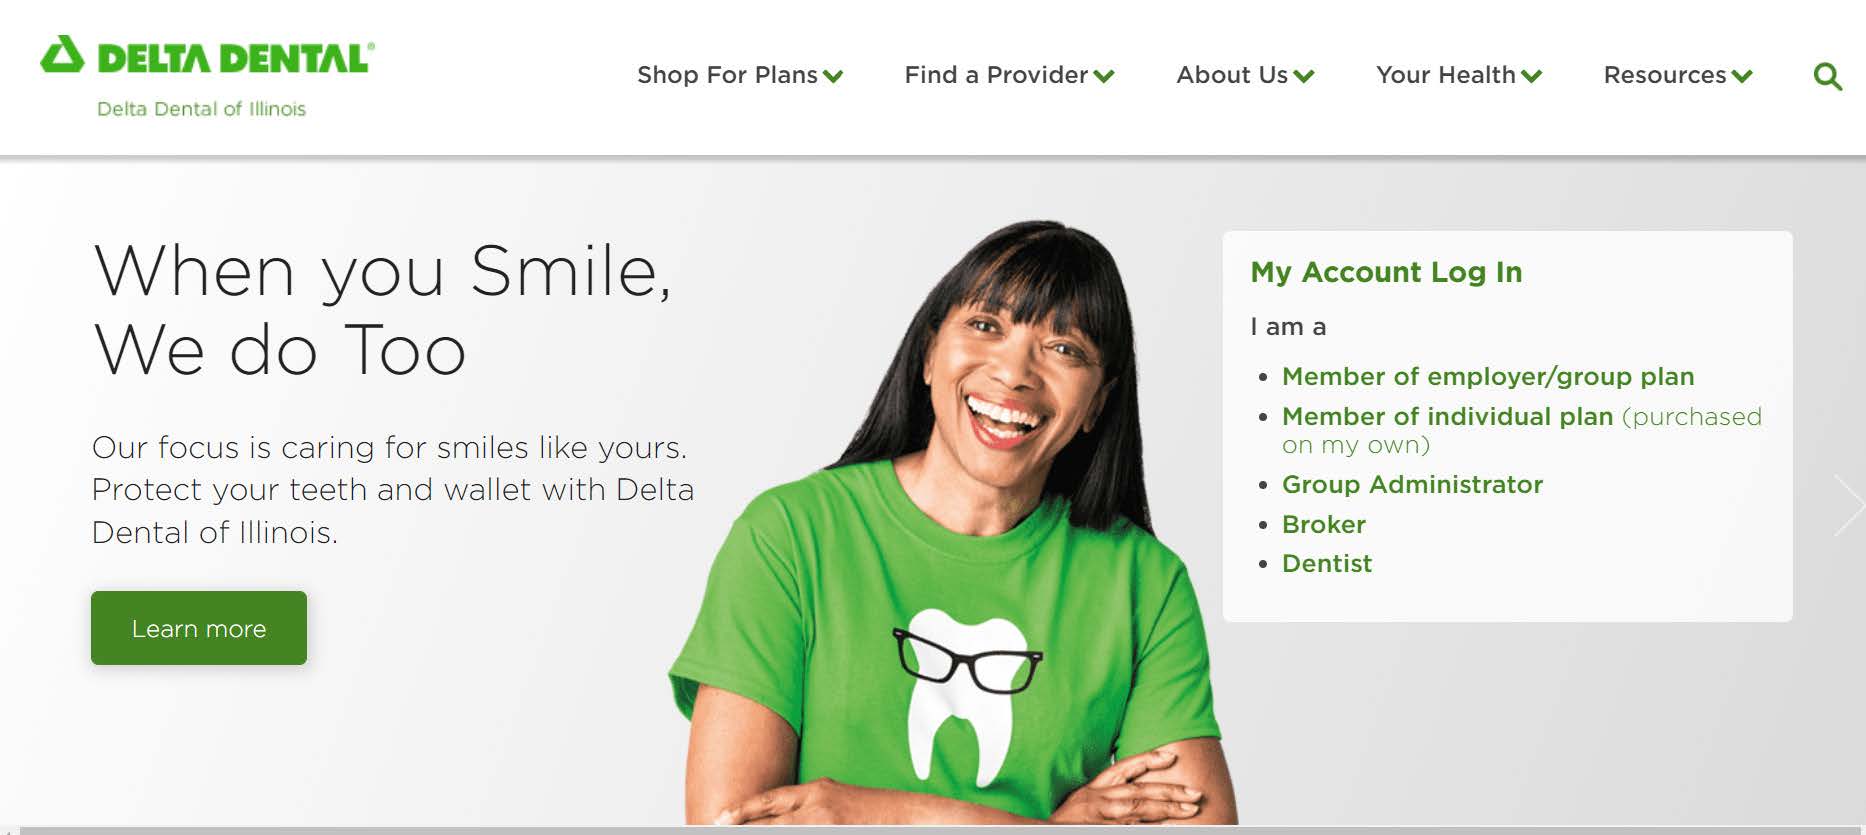
Task: Choose the Group Administrator login link
Action: pos(1412,485)
